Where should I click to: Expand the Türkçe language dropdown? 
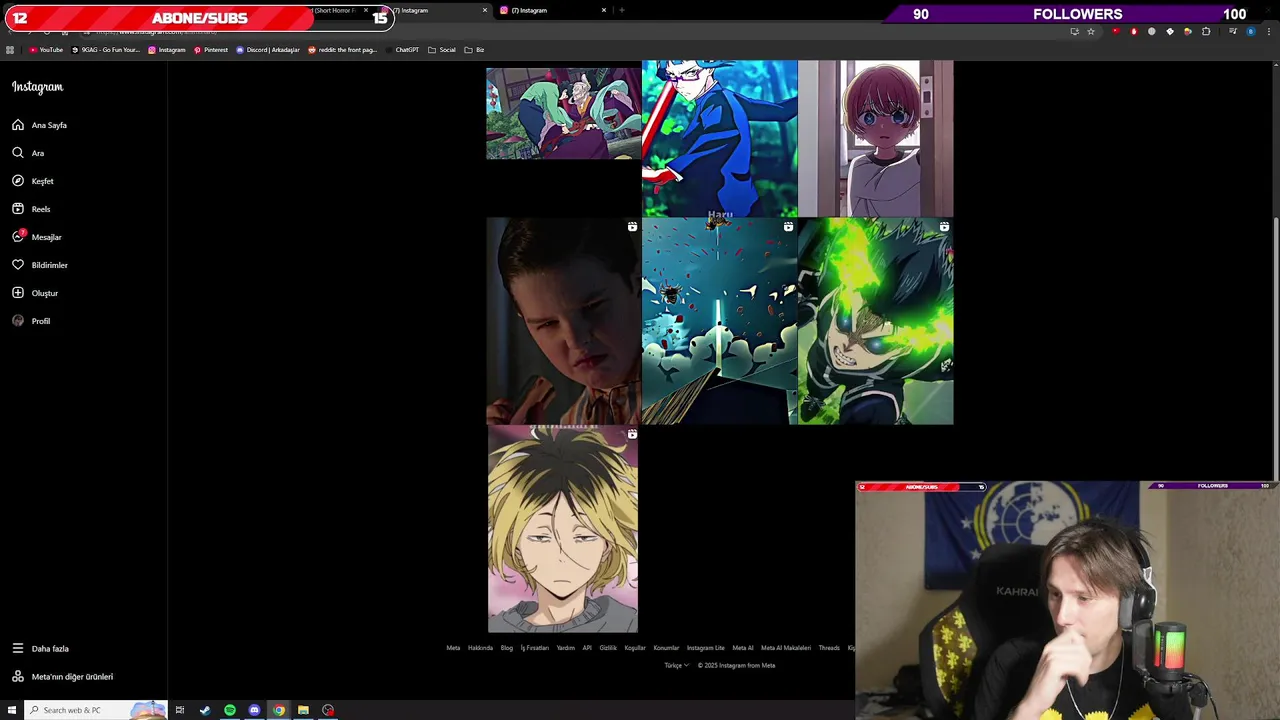point(677,665)
